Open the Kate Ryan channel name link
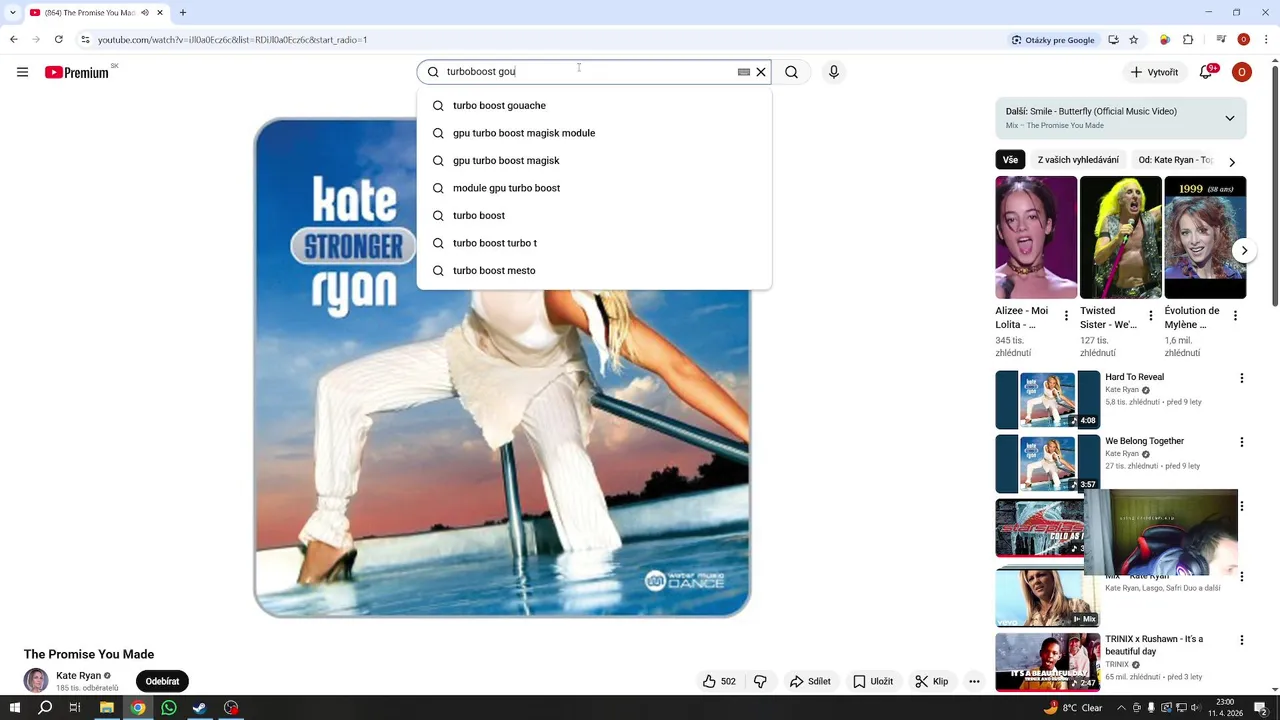 click(x=78, y=676)
